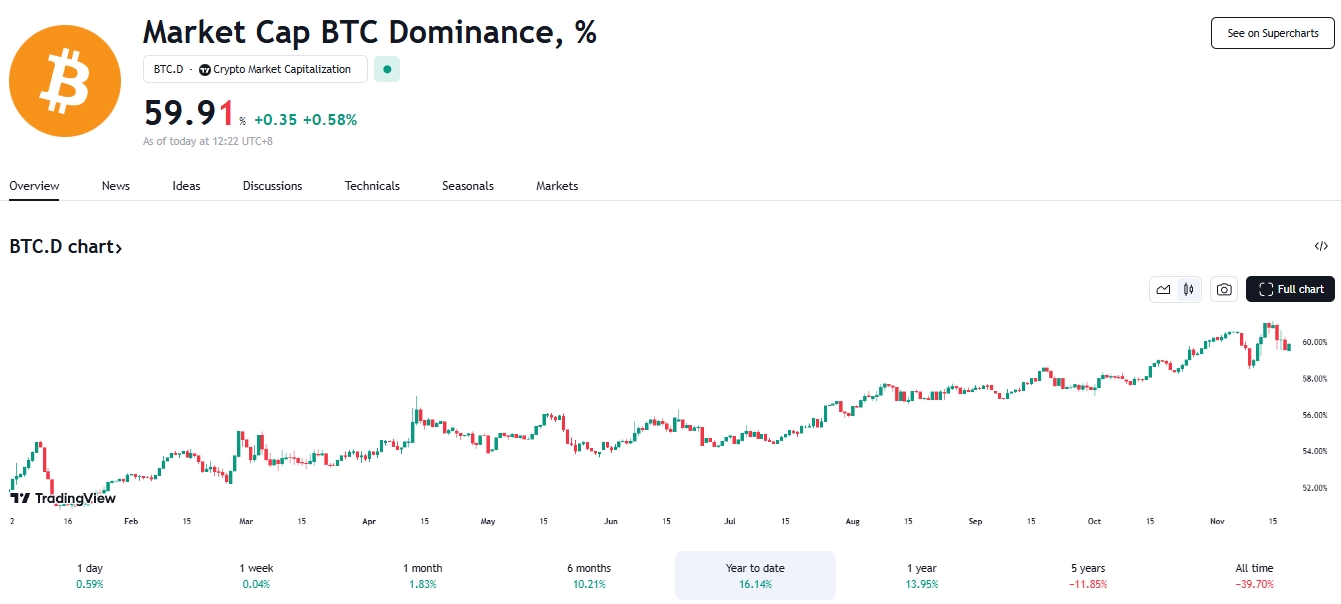Click See on Supercharts button

tap(1272, 33)
